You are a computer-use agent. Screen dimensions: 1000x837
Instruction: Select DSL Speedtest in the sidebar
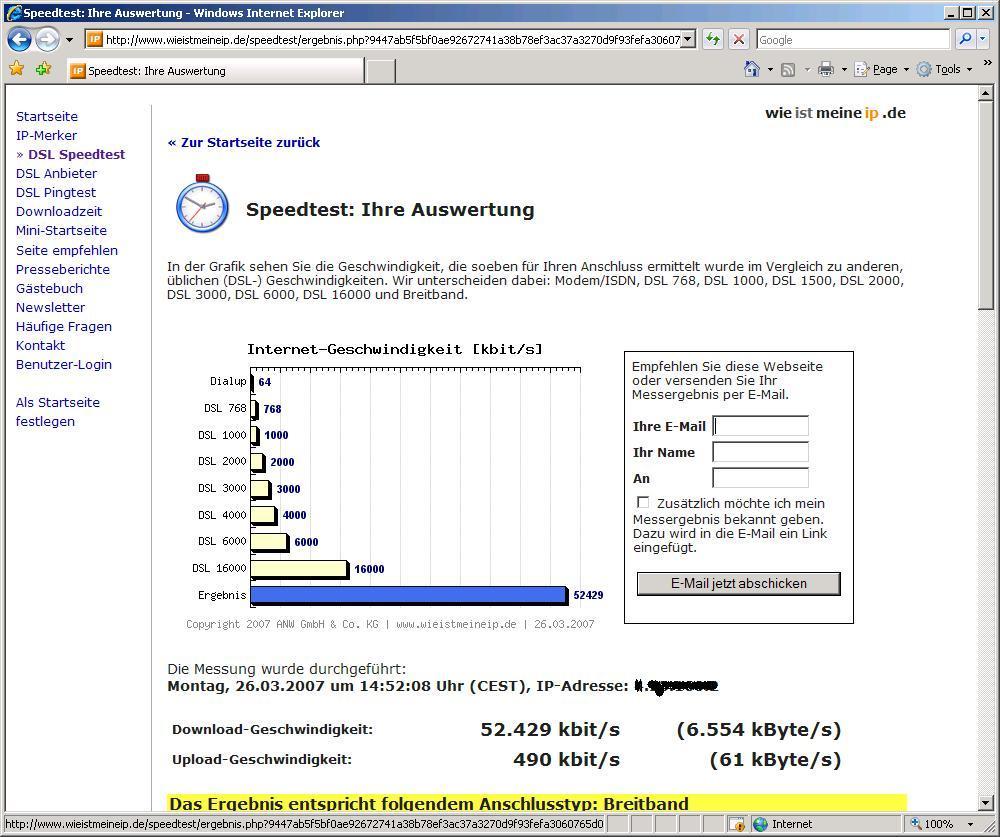77,154
